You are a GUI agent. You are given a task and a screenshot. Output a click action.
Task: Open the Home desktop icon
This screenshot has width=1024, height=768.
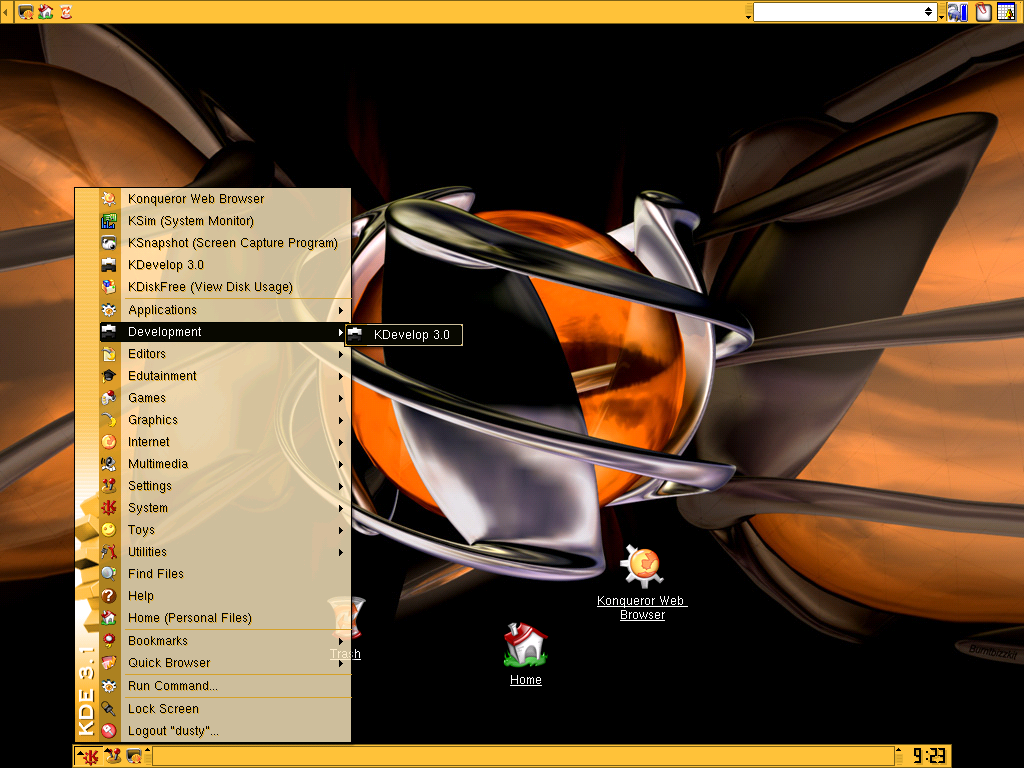(x=526, y=653)
